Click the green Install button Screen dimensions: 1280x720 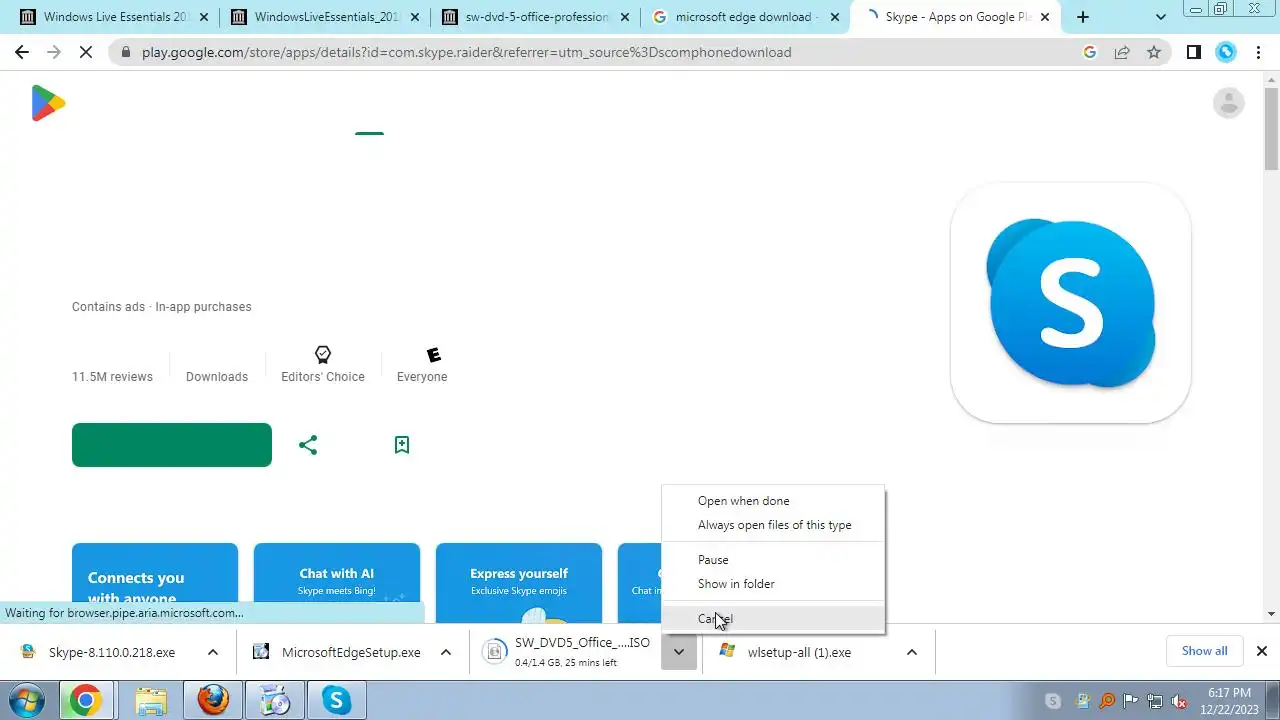point(172,445)
